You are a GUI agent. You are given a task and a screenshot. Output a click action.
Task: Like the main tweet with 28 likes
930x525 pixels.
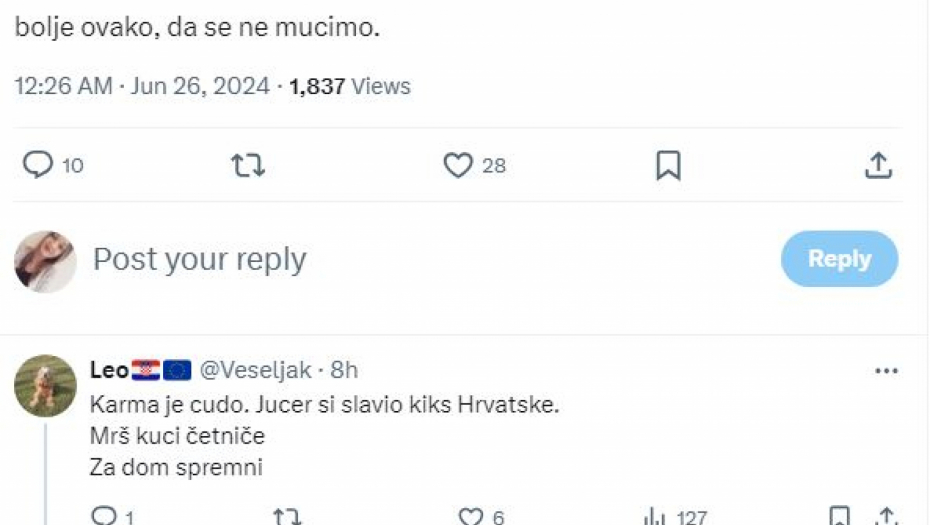[x=458, y=165]
